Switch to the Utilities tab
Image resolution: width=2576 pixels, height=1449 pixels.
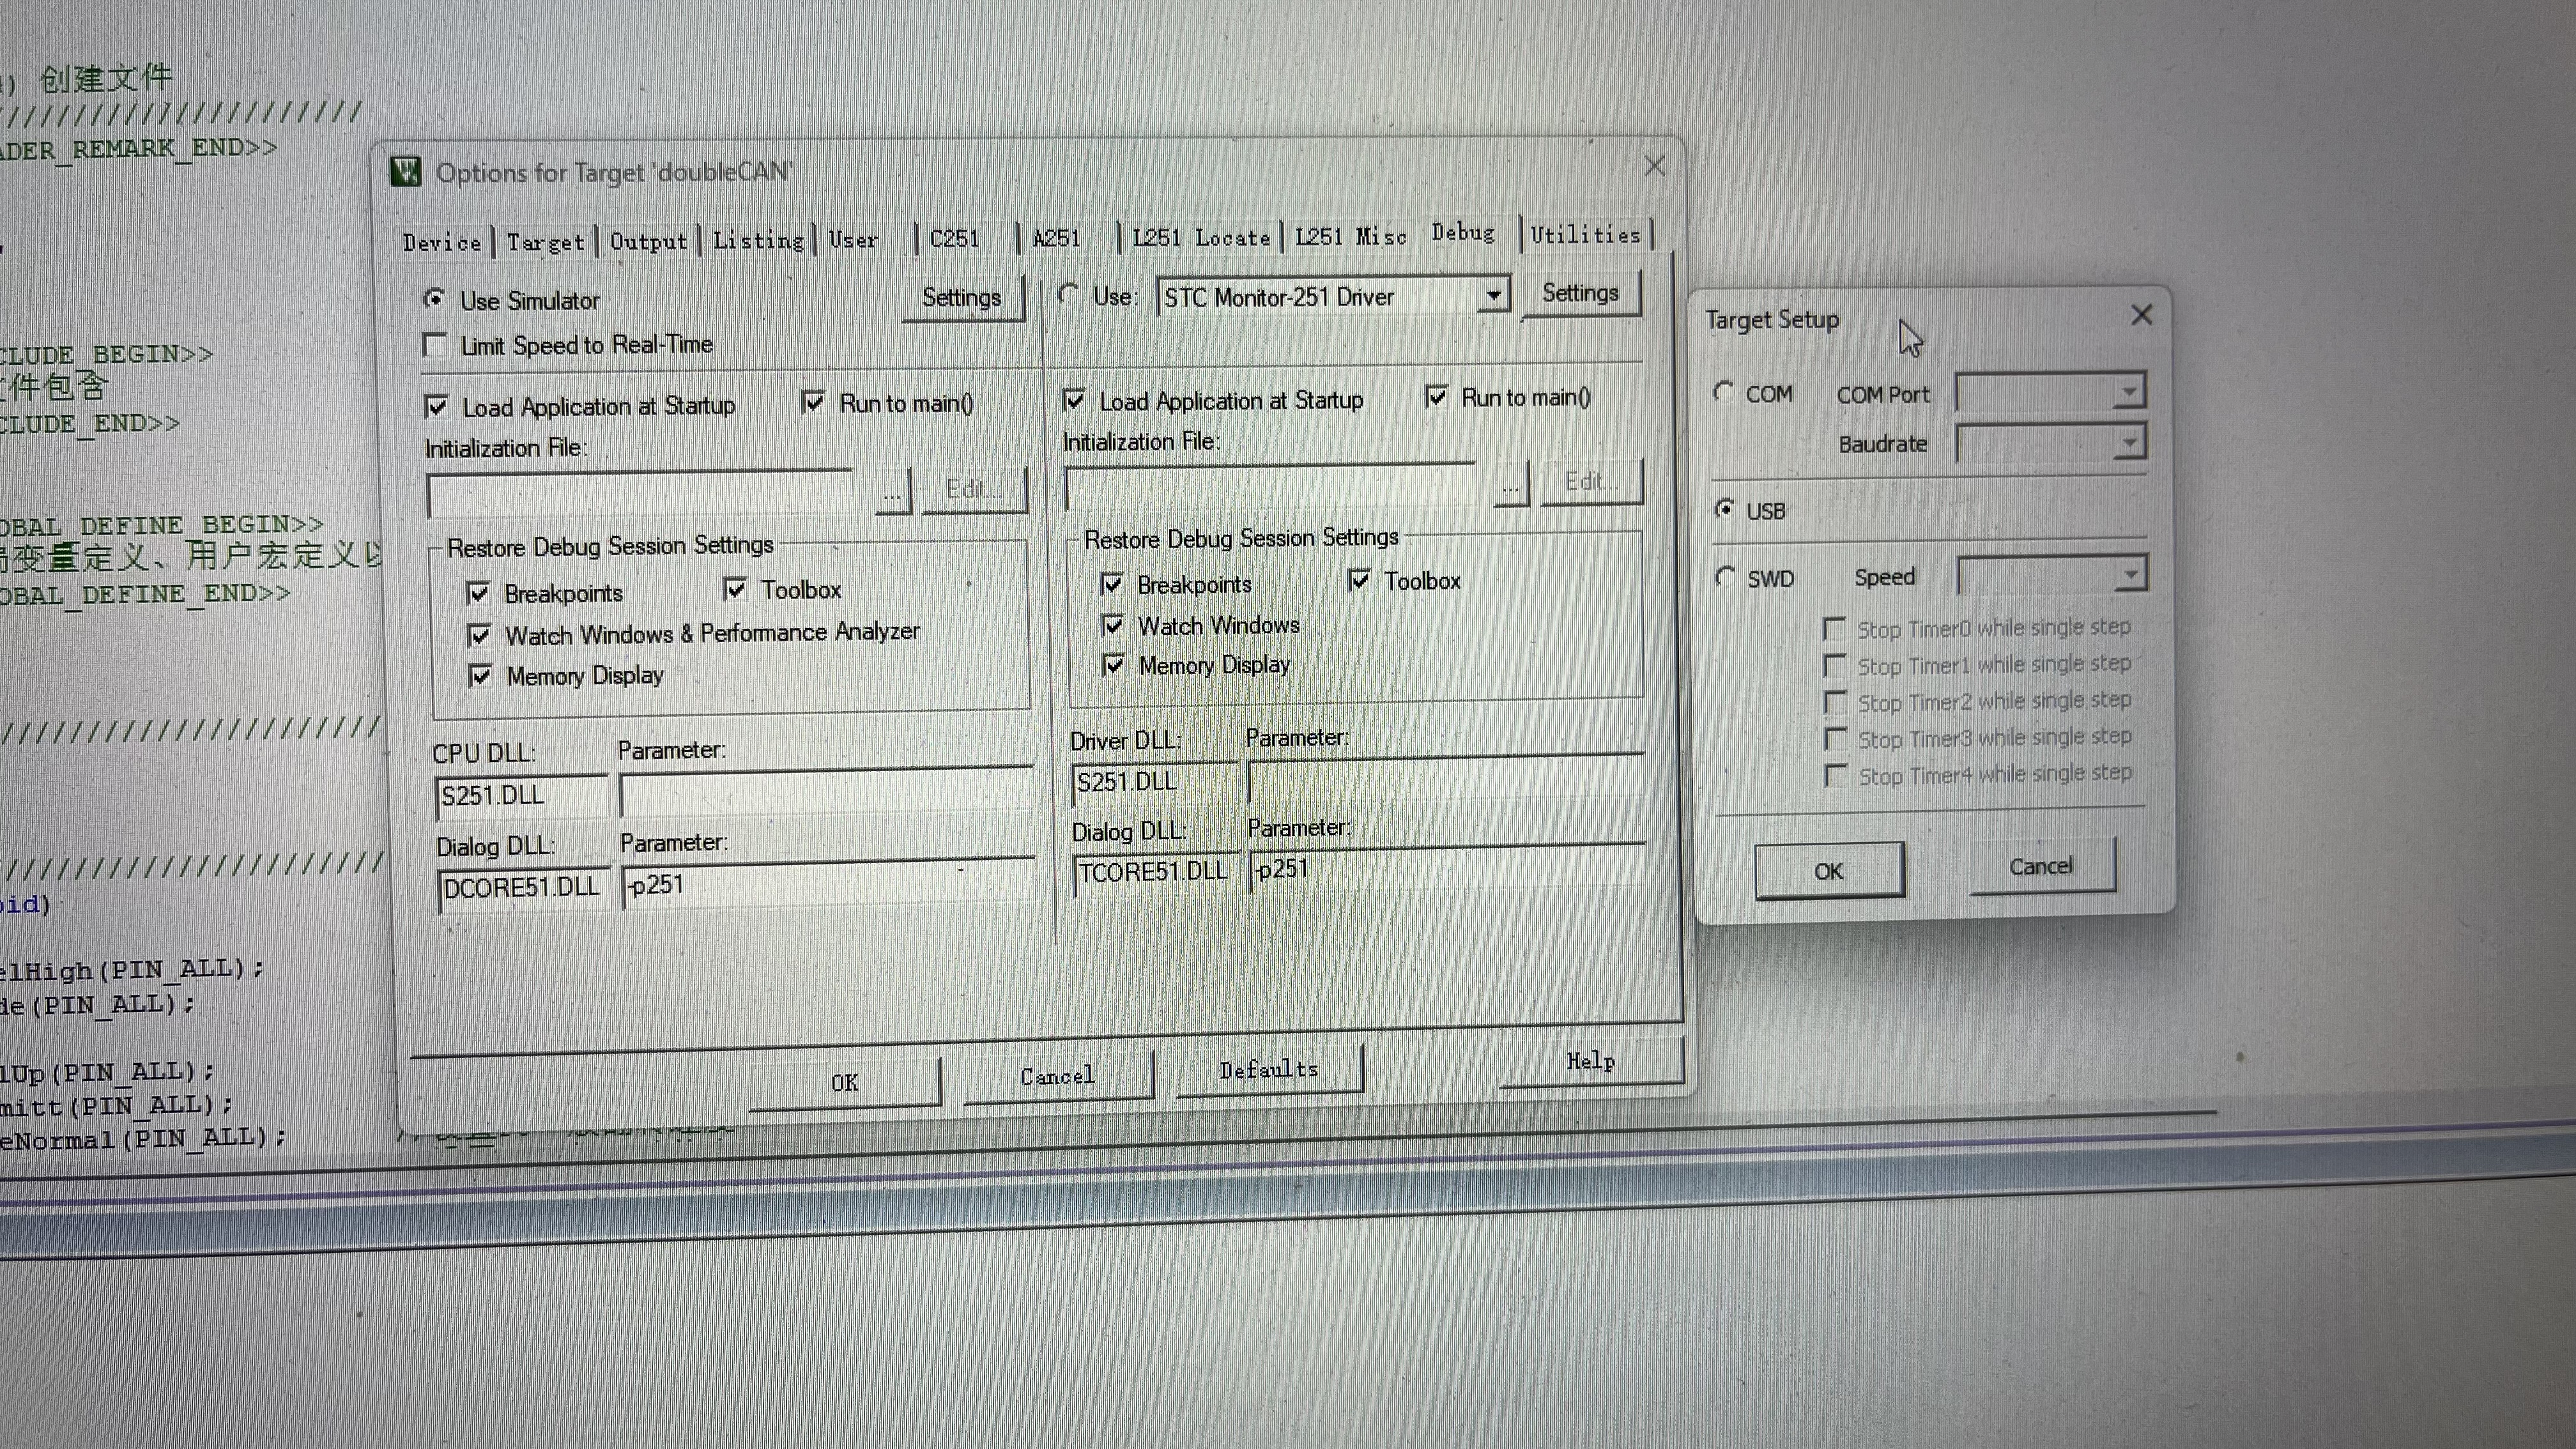point(1585,235)
